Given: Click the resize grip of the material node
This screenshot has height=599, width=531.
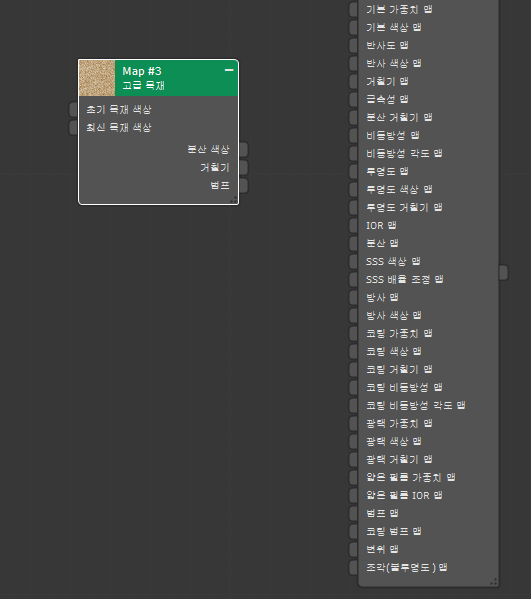Looking at the screenshot, I should [x=494, y=582].
